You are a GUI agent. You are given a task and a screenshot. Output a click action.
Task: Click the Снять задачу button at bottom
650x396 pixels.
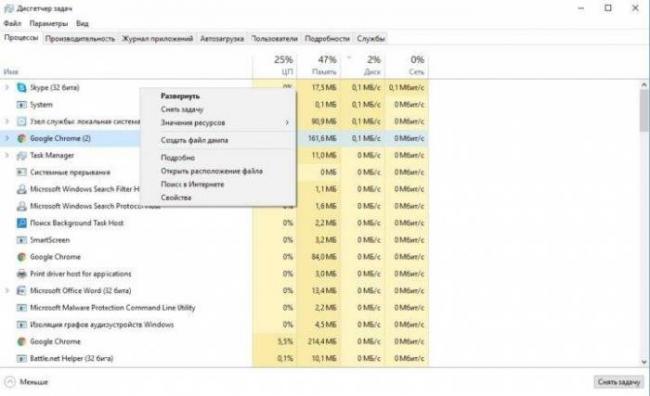pos(619,382)
